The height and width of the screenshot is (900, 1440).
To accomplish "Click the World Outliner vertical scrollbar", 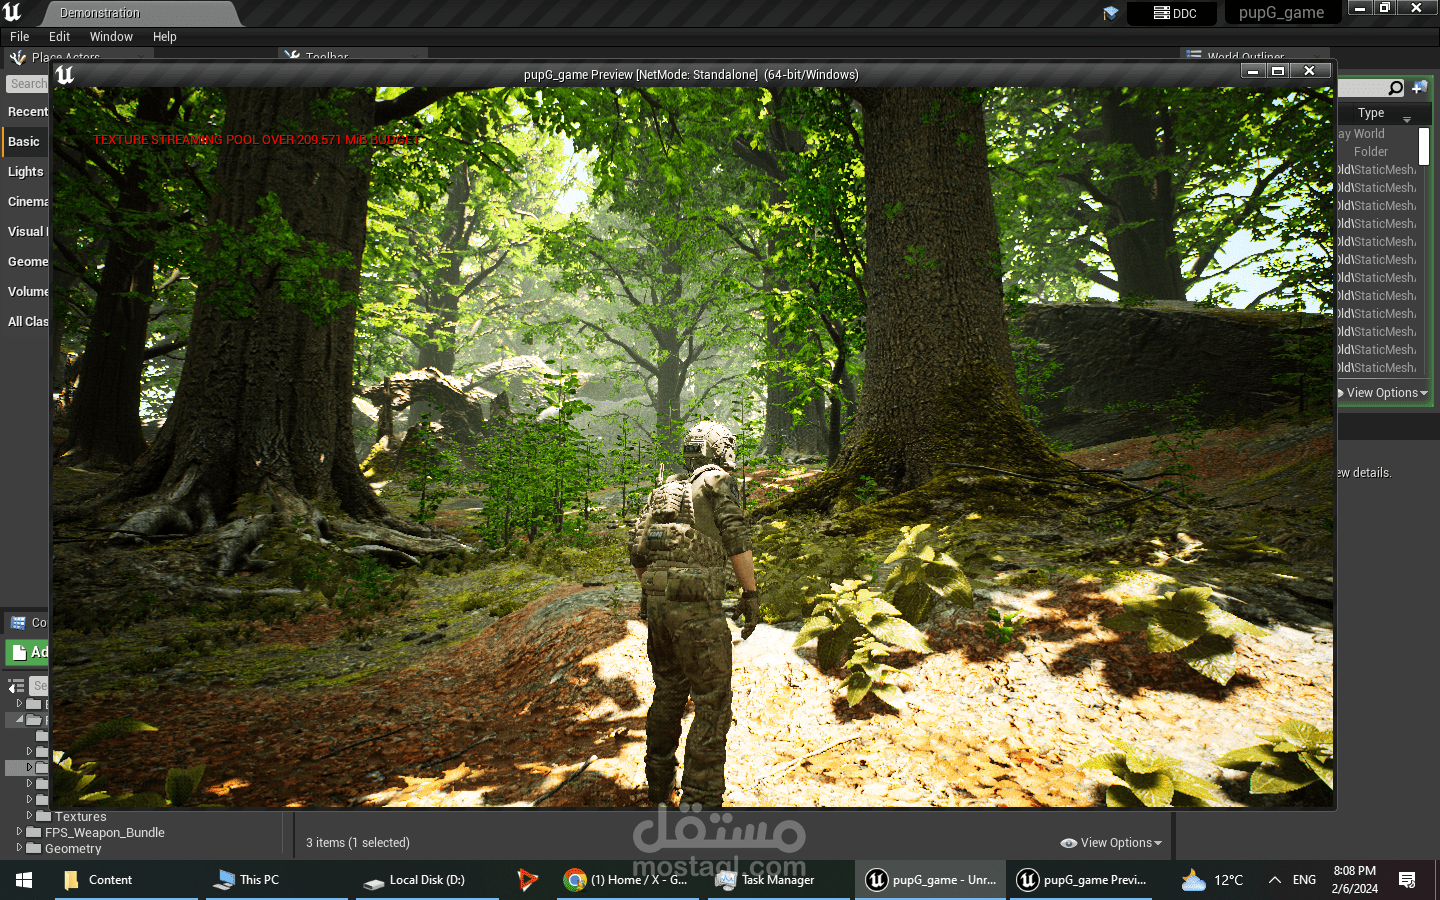I will point(1424,147).
